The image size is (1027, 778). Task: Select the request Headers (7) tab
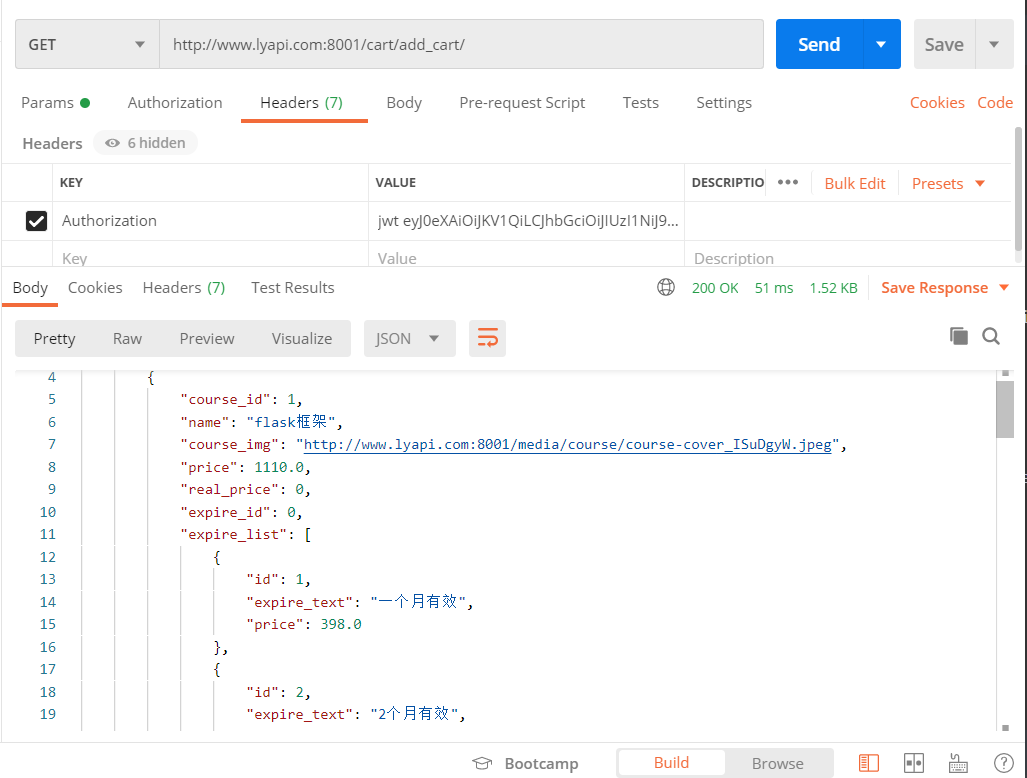[301, 103]
